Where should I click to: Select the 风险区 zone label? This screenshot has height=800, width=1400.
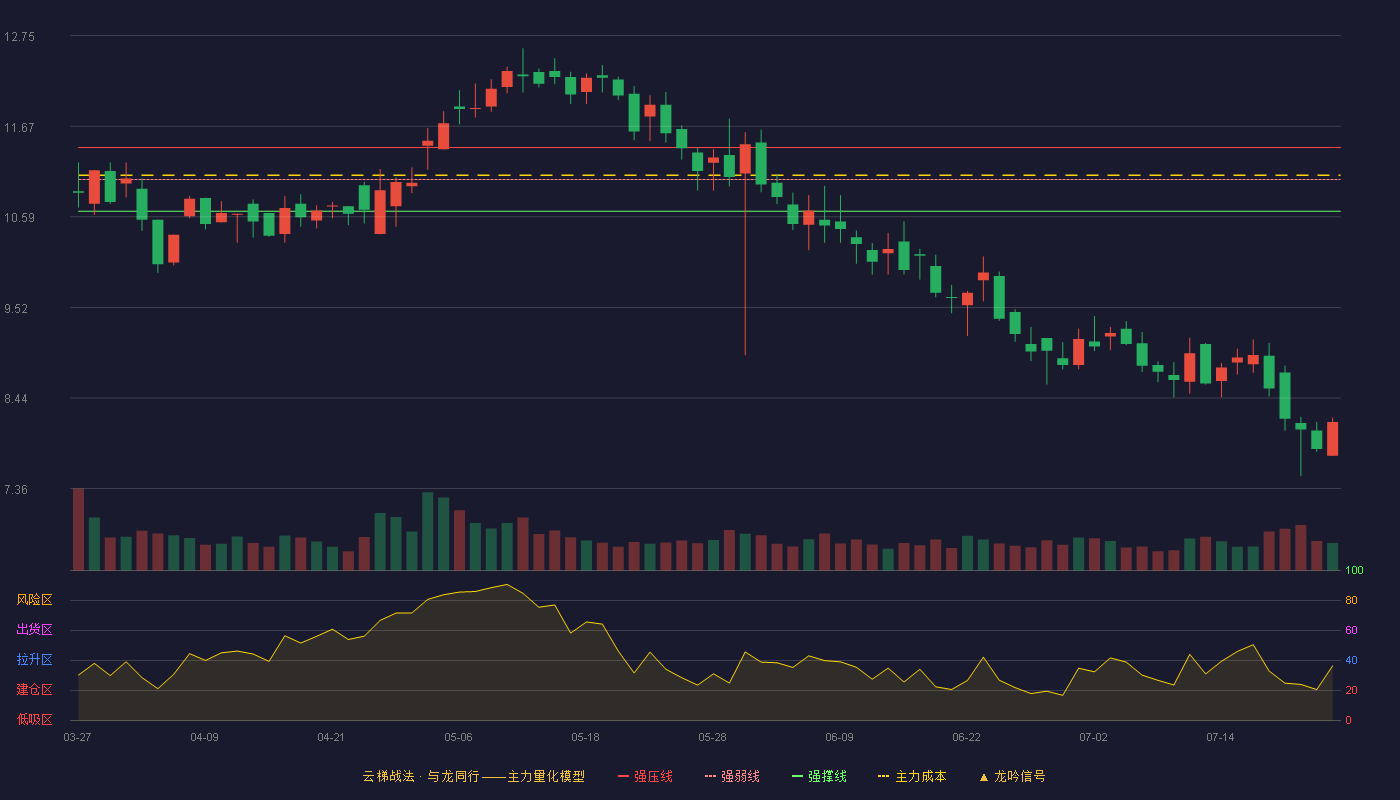(34, 600)
